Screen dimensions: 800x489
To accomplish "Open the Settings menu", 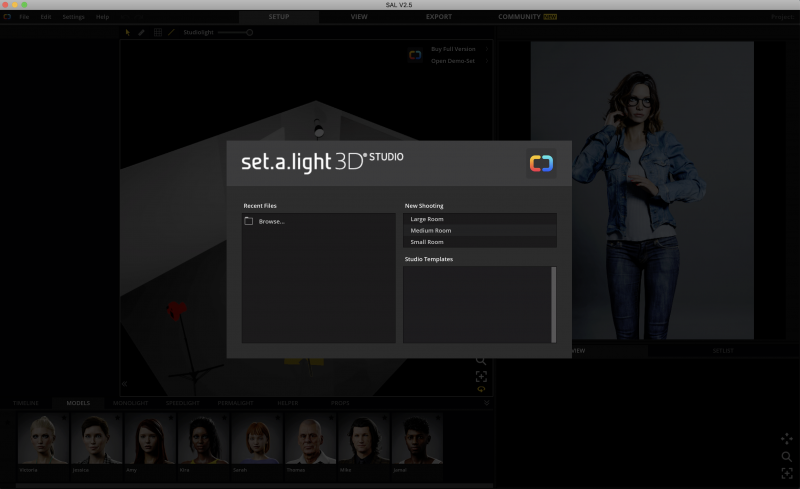I will (73, 17).
